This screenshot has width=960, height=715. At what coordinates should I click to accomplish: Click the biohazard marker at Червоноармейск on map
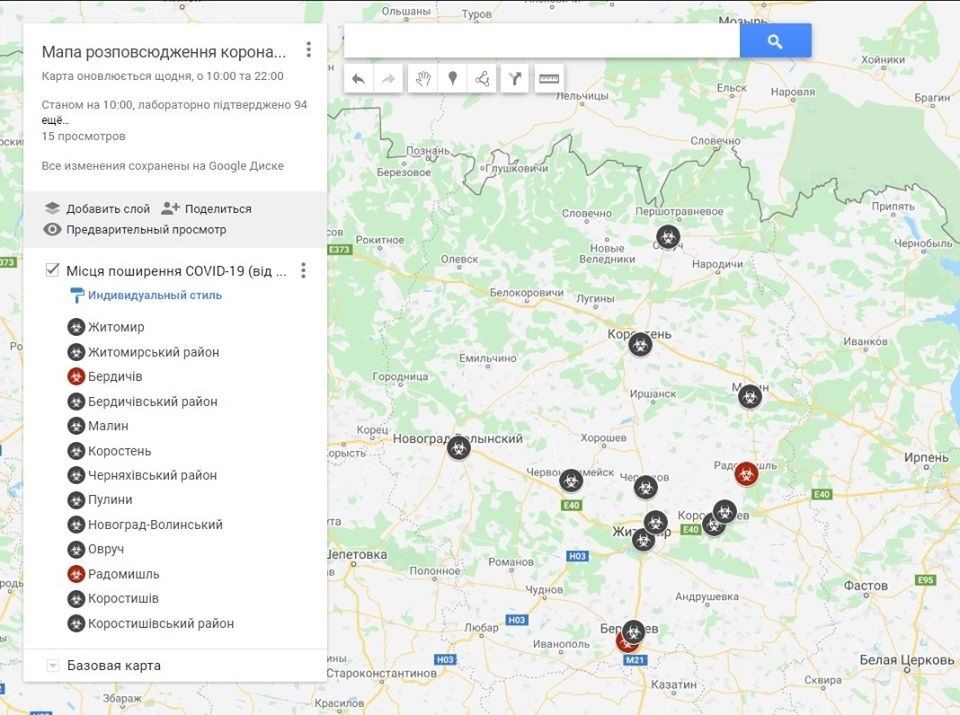click(x=571, y=481)
